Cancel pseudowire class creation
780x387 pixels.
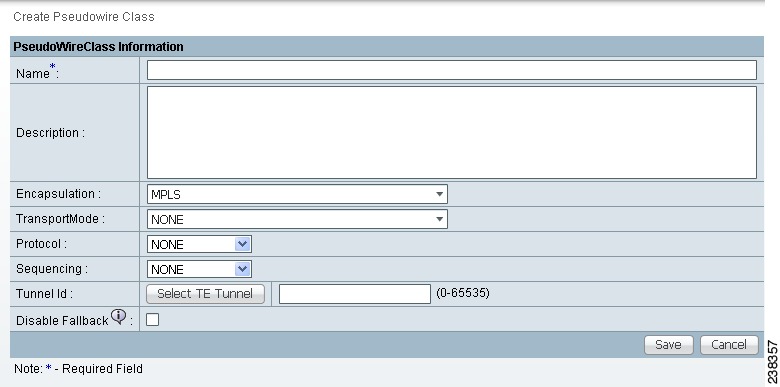729,345
